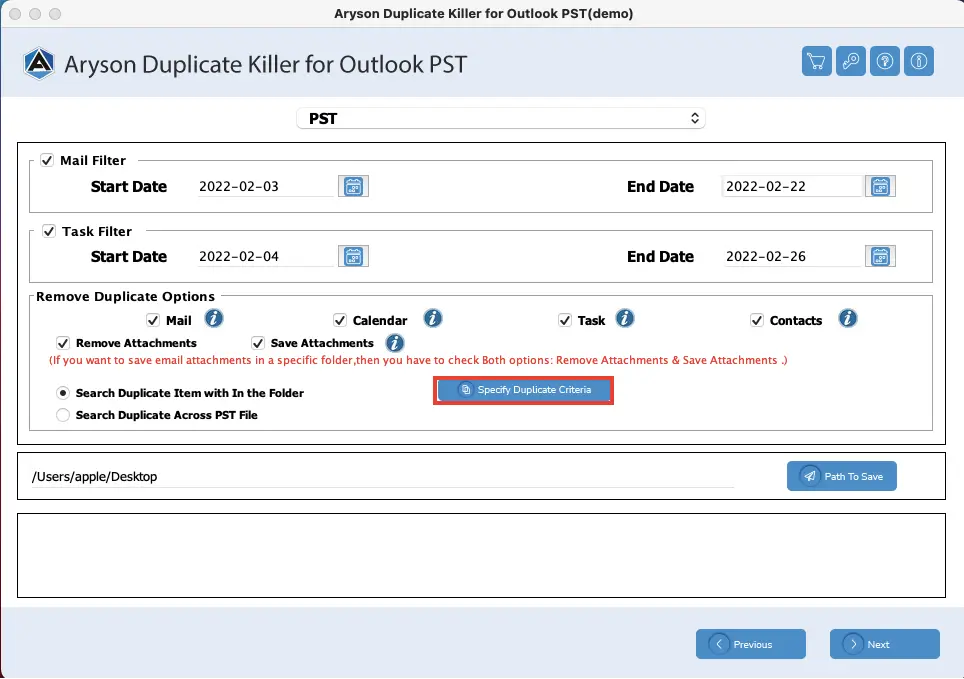Click the Path To Save button

coord(842,476)
